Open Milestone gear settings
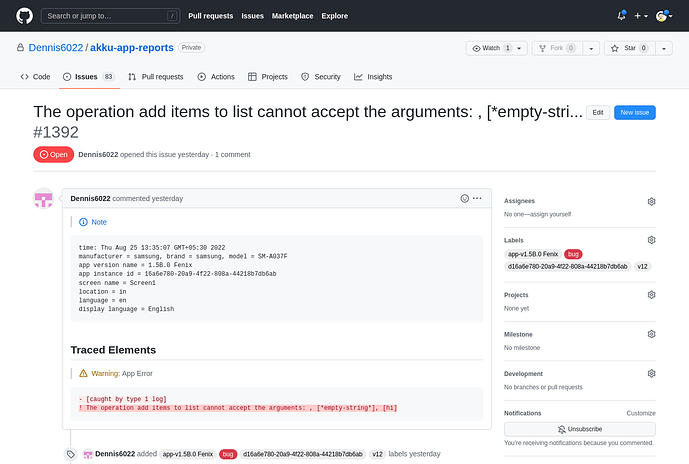Screen dimensions: 689x464 coord(651,334)
